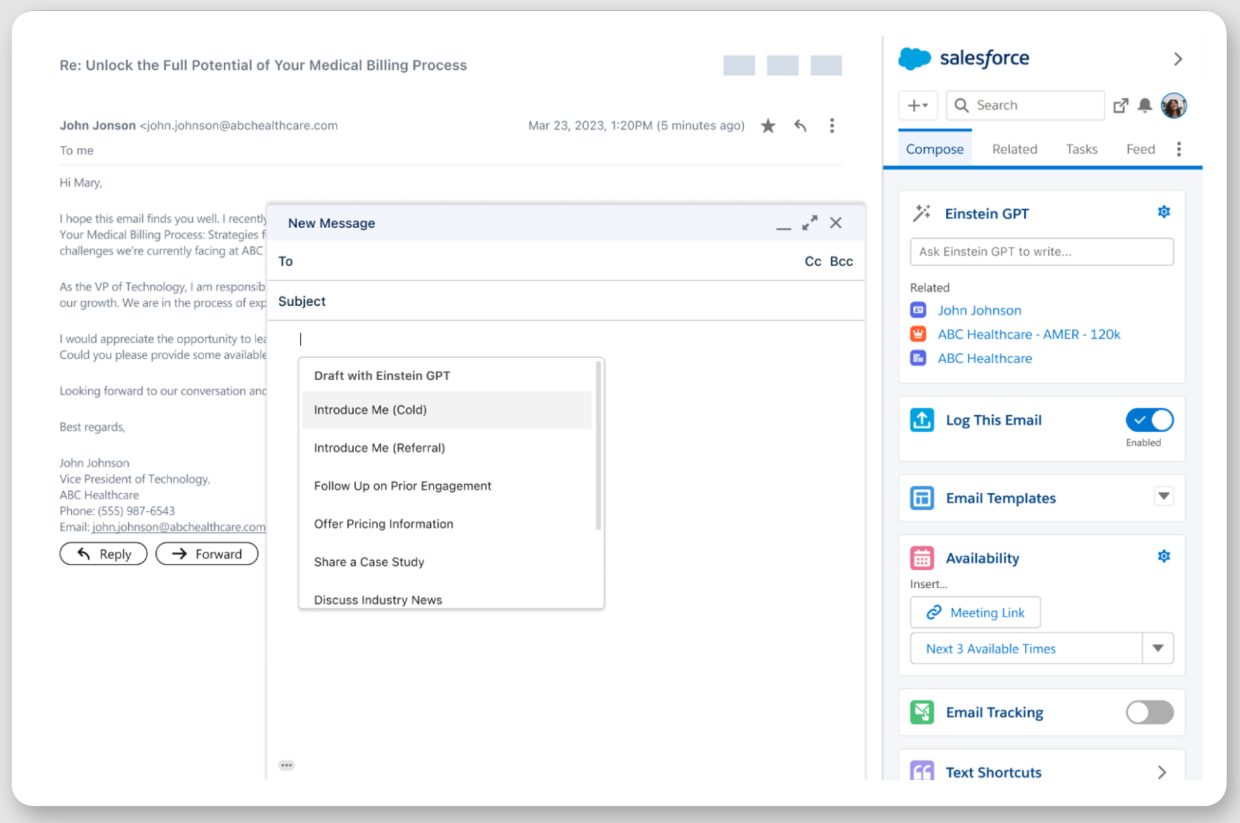Click the Einstein GPT sparkle icon

922,212
